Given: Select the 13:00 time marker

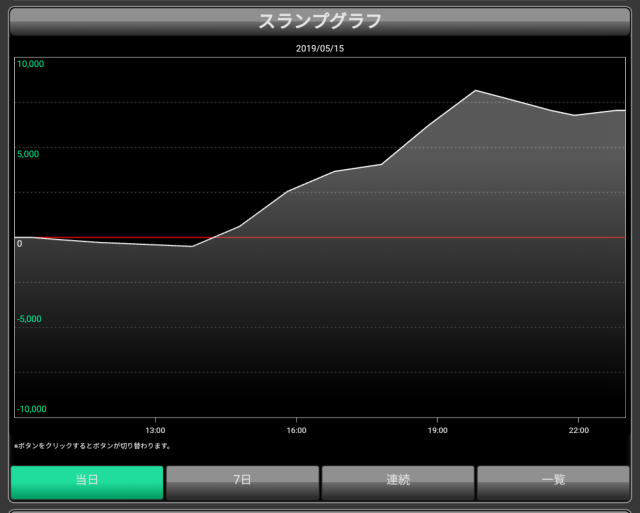Looking at the screenshot, I should pos(155,431).
